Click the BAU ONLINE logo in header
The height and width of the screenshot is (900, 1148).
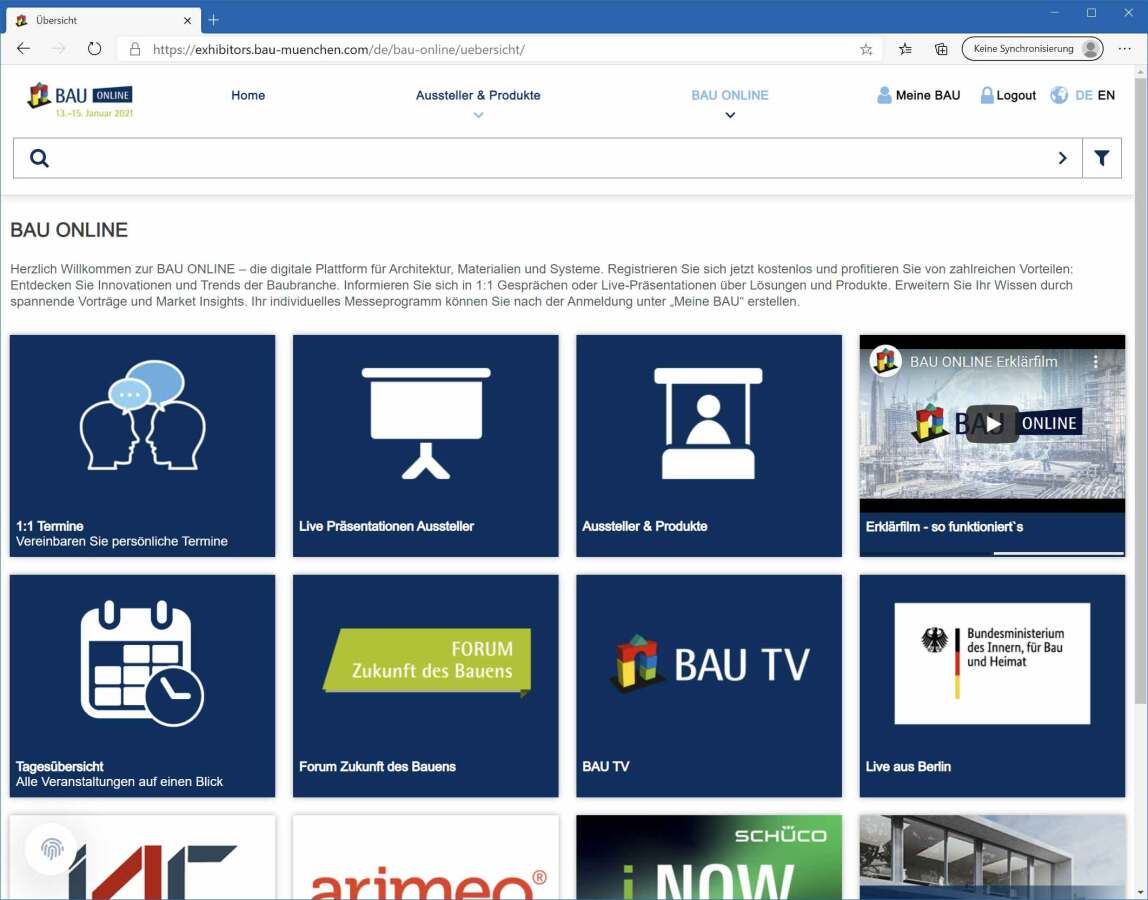[x=80, y=100]
